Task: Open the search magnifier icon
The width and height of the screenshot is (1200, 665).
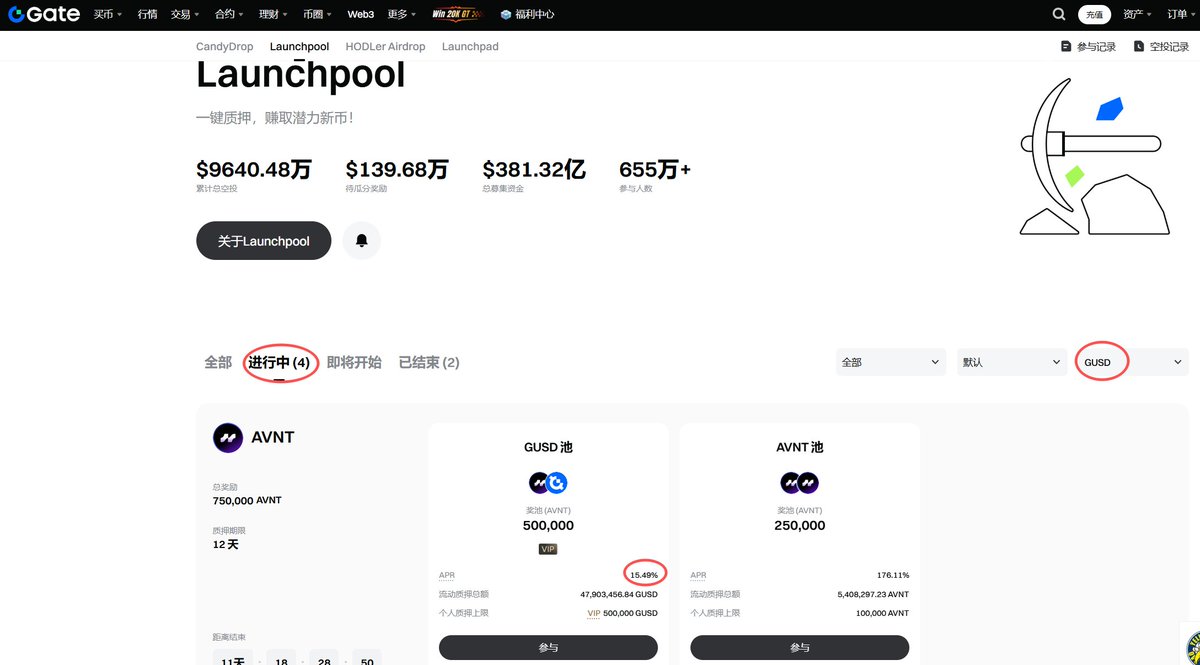Action: pyautogui.click(x=1059, y=15)
